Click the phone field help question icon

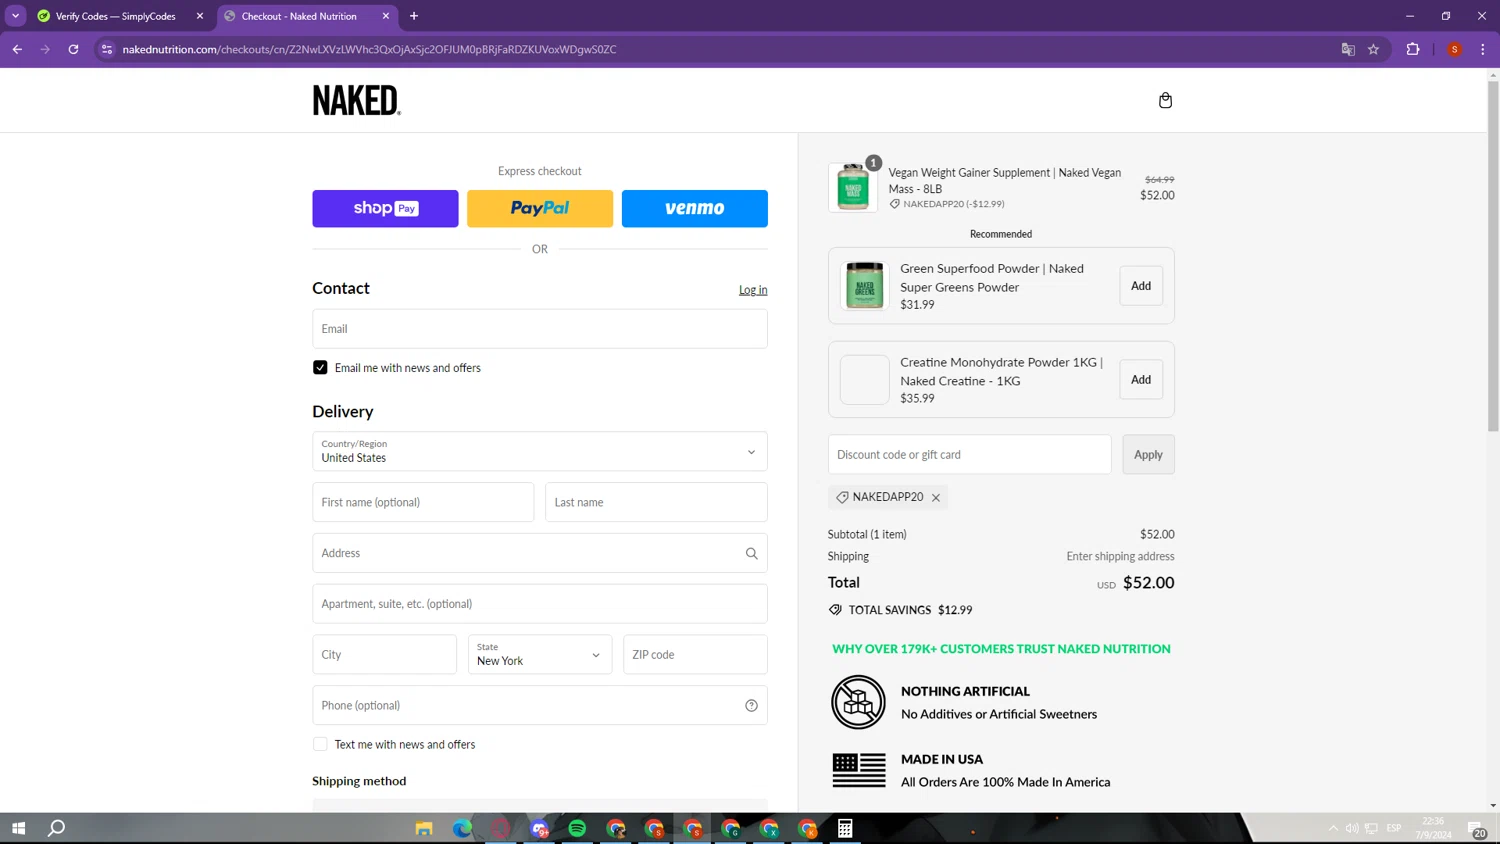pos(751,705)
